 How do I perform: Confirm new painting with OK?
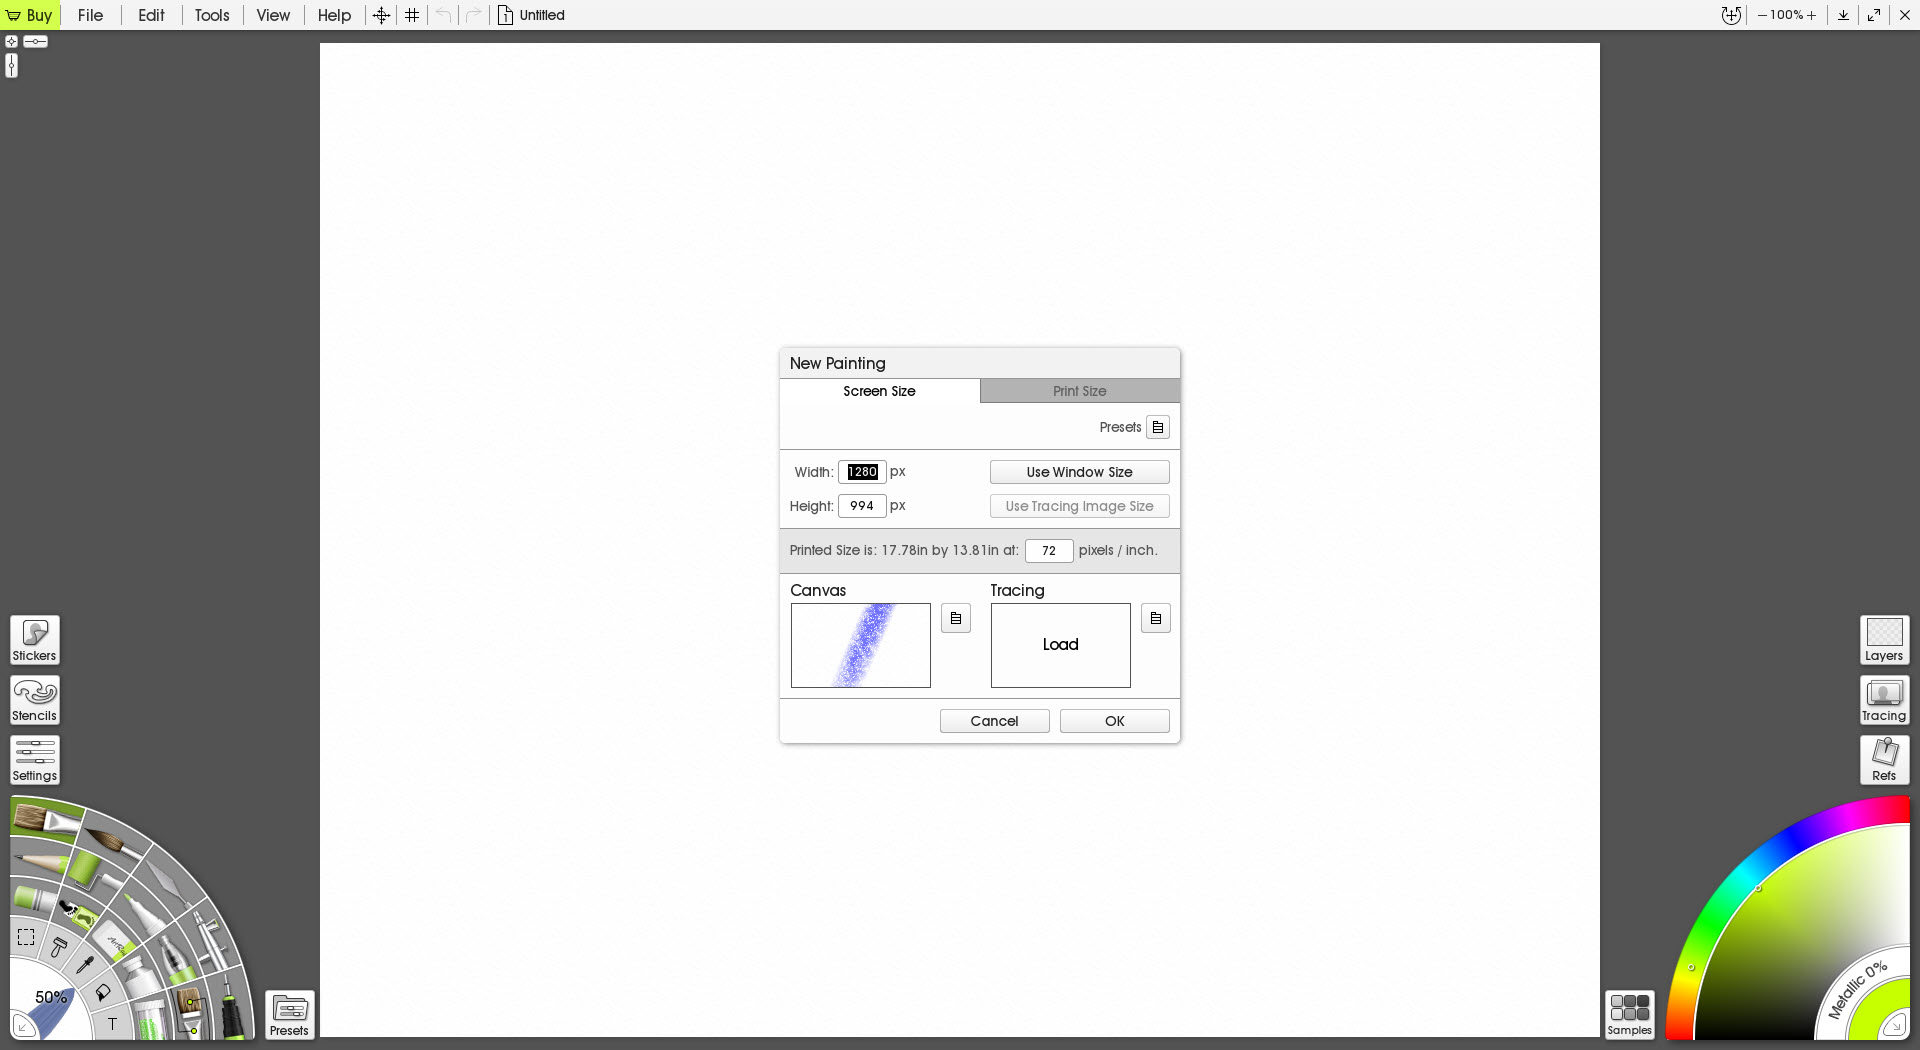pos(1115,721)
